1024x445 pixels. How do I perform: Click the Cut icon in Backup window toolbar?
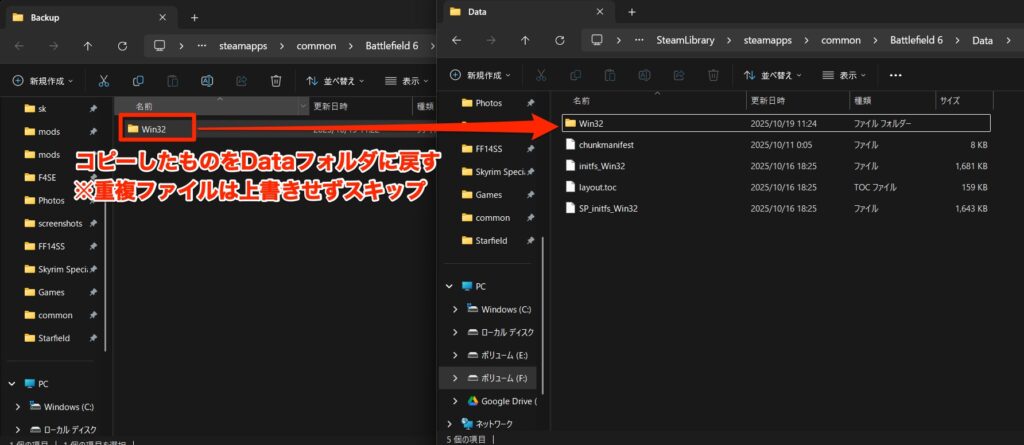103,80
